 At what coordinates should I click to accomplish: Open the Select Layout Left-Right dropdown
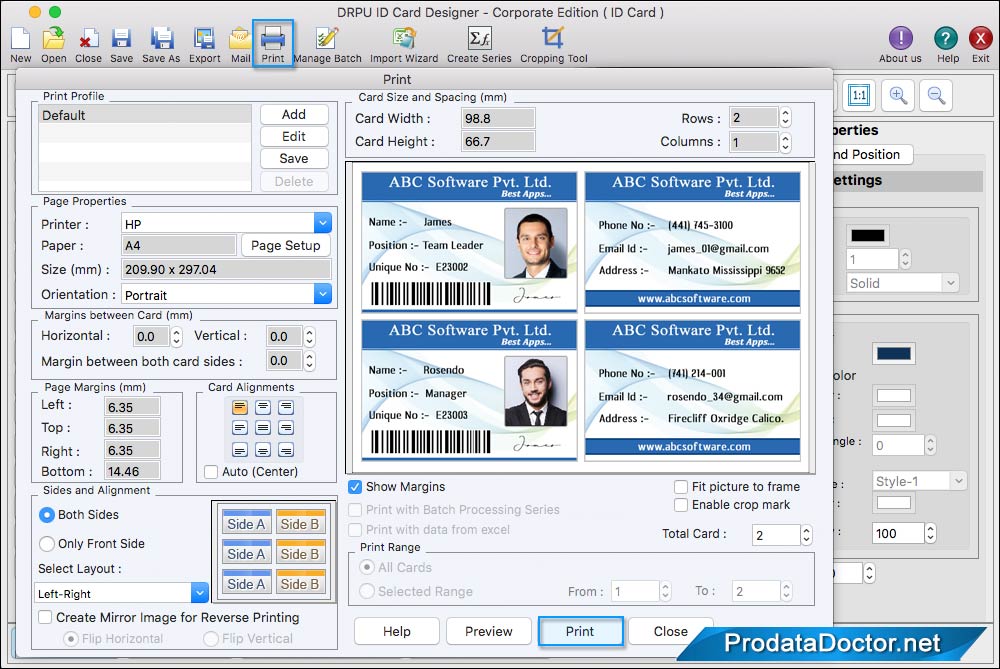pos(122,593)
